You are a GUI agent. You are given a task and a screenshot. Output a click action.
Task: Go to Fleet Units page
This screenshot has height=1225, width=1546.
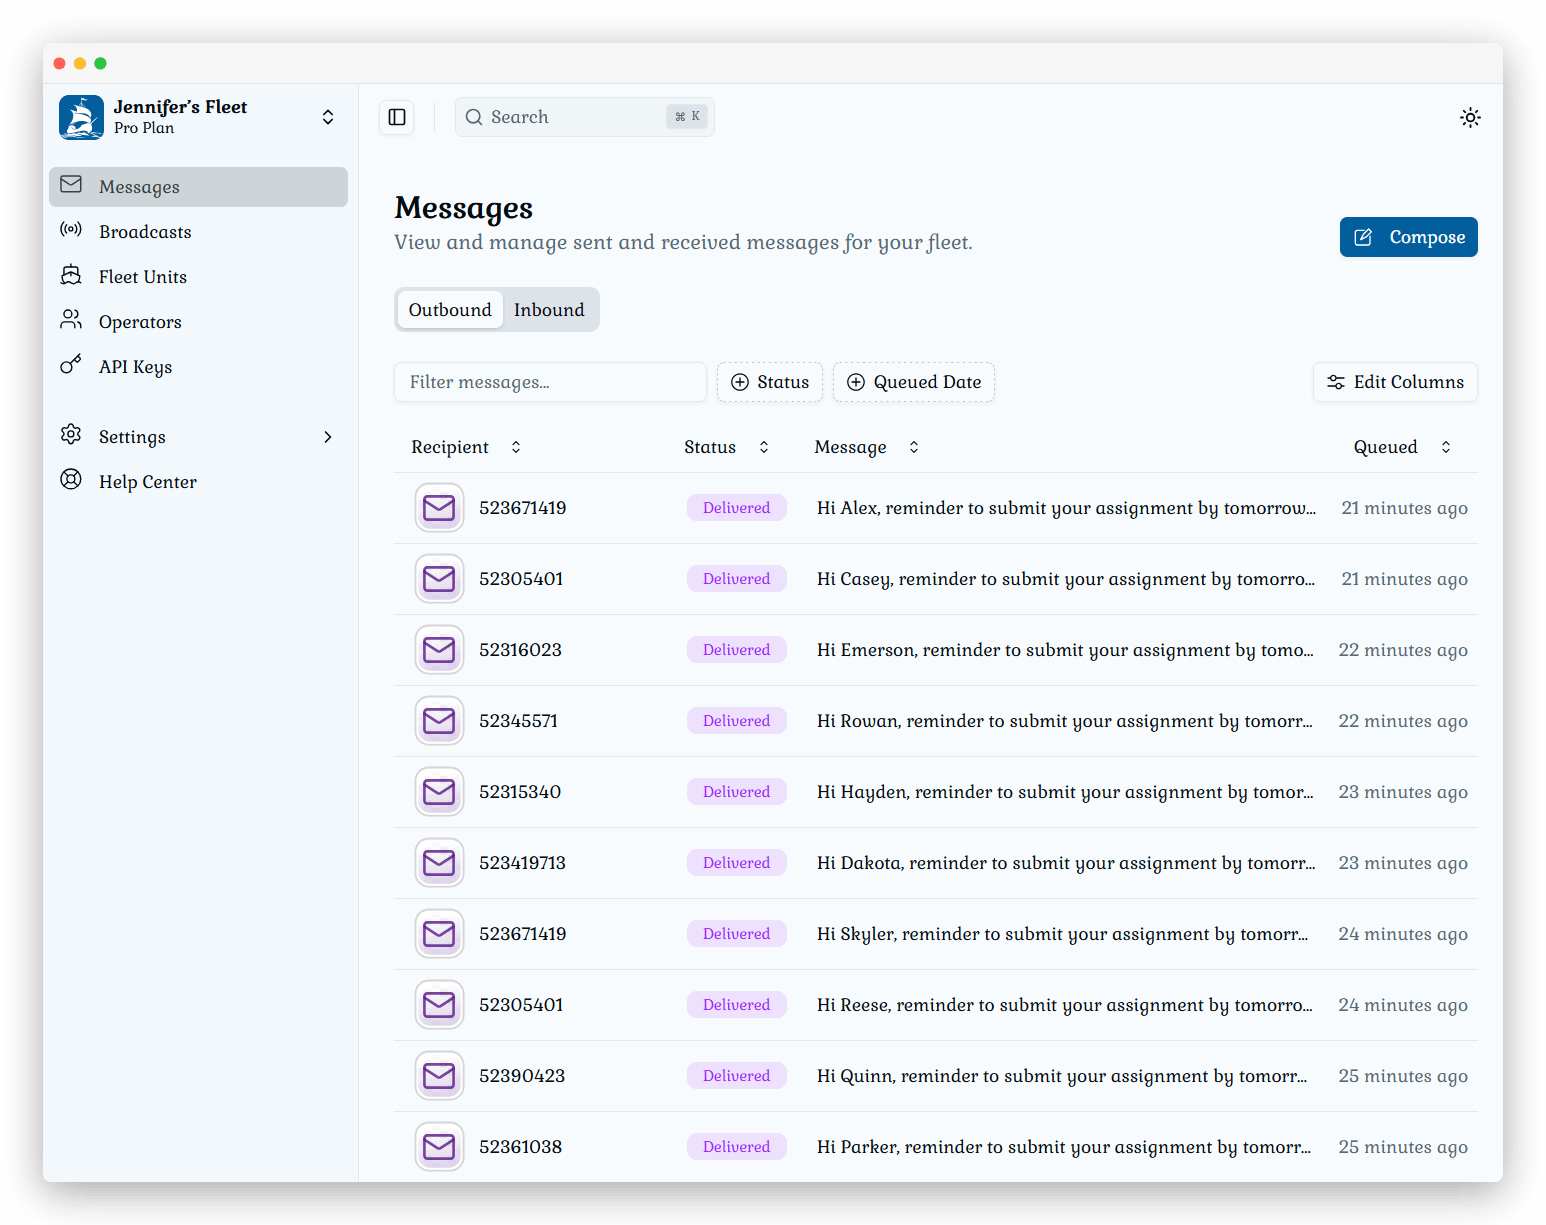[143, 277]
